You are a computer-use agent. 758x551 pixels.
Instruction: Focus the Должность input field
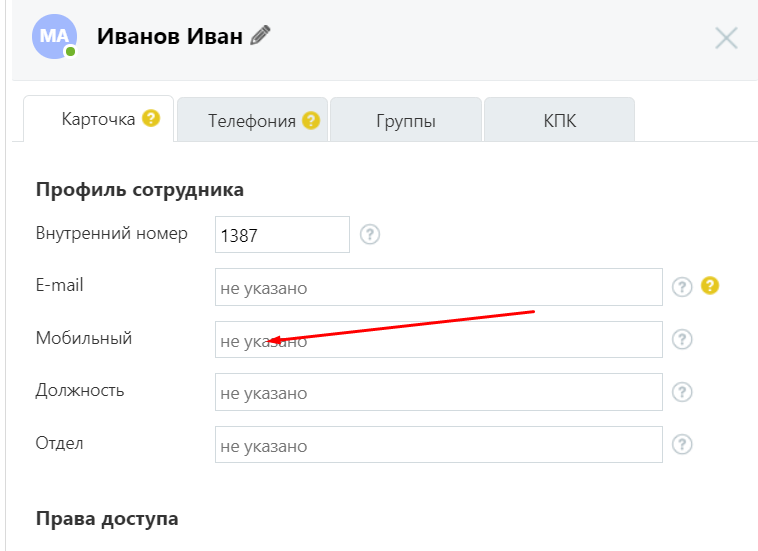pos(438,392)
